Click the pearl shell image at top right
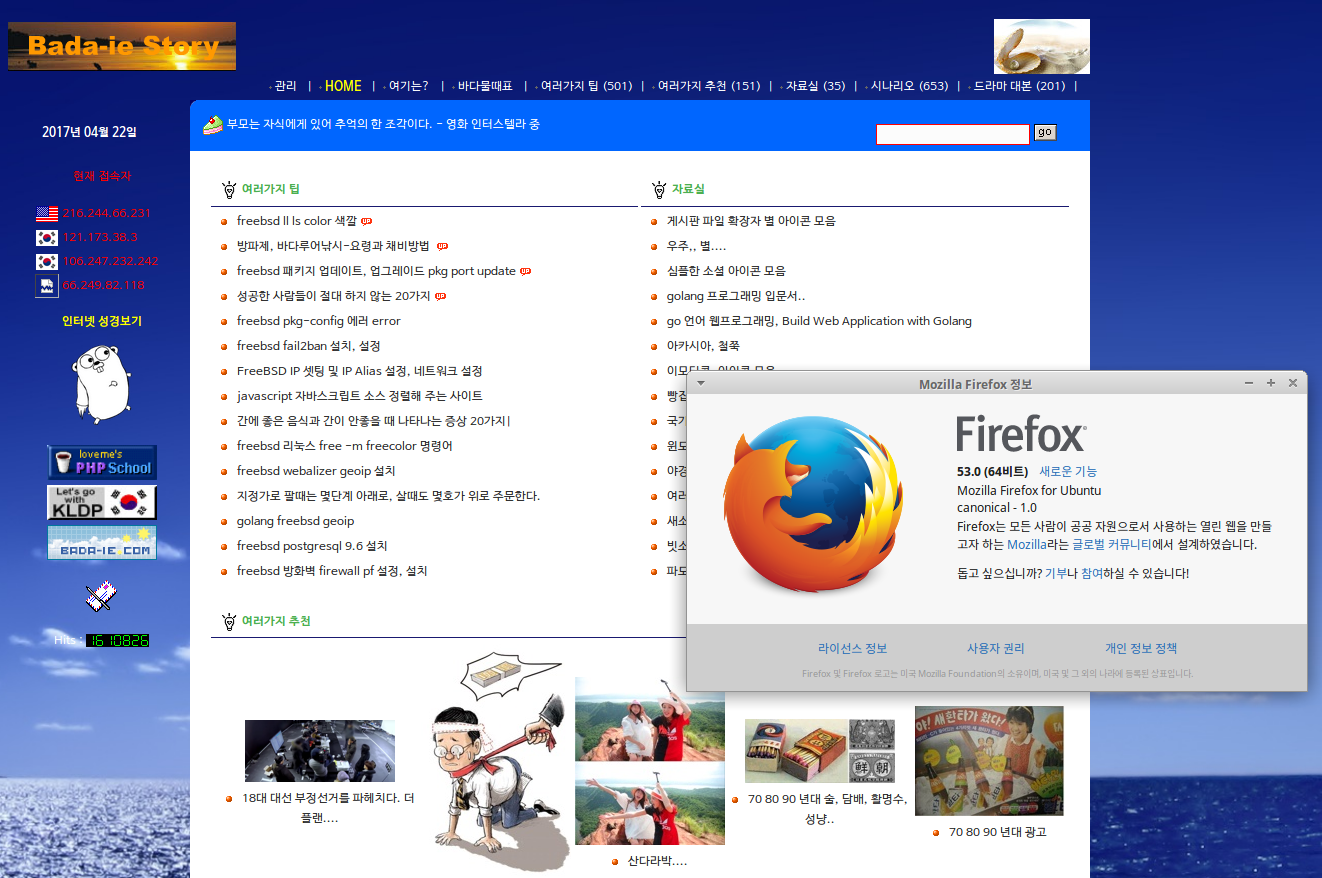1322x878 pixels. [1041, 46]
